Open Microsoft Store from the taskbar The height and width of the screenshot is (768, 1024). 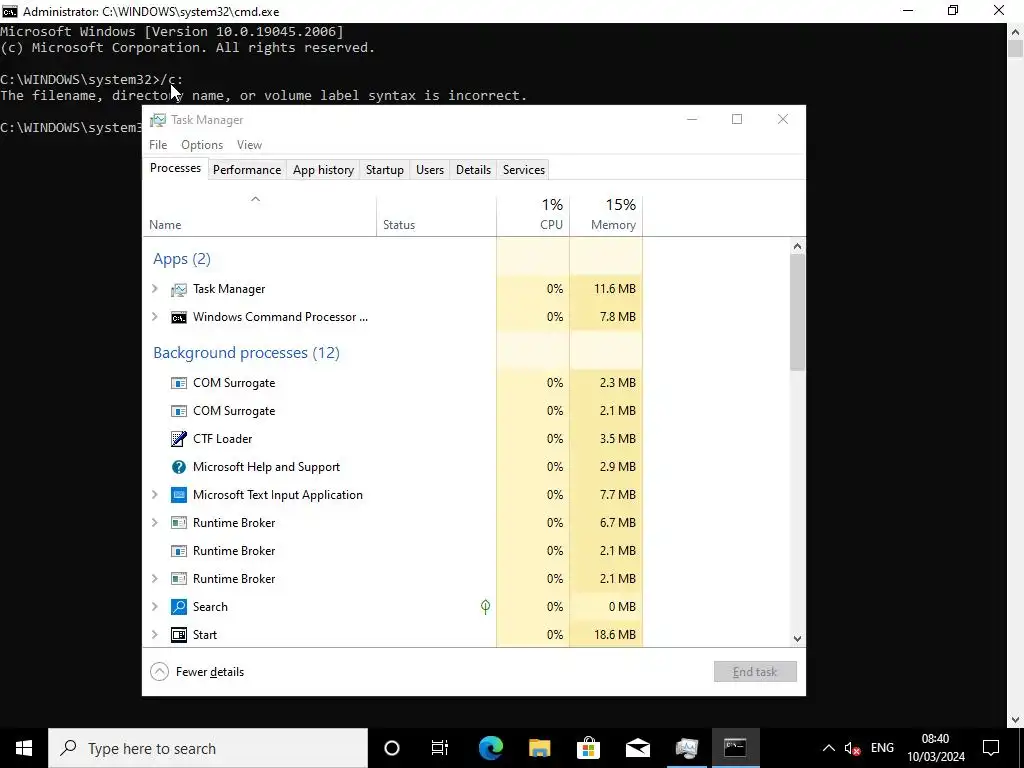click(x=588, y=748)
